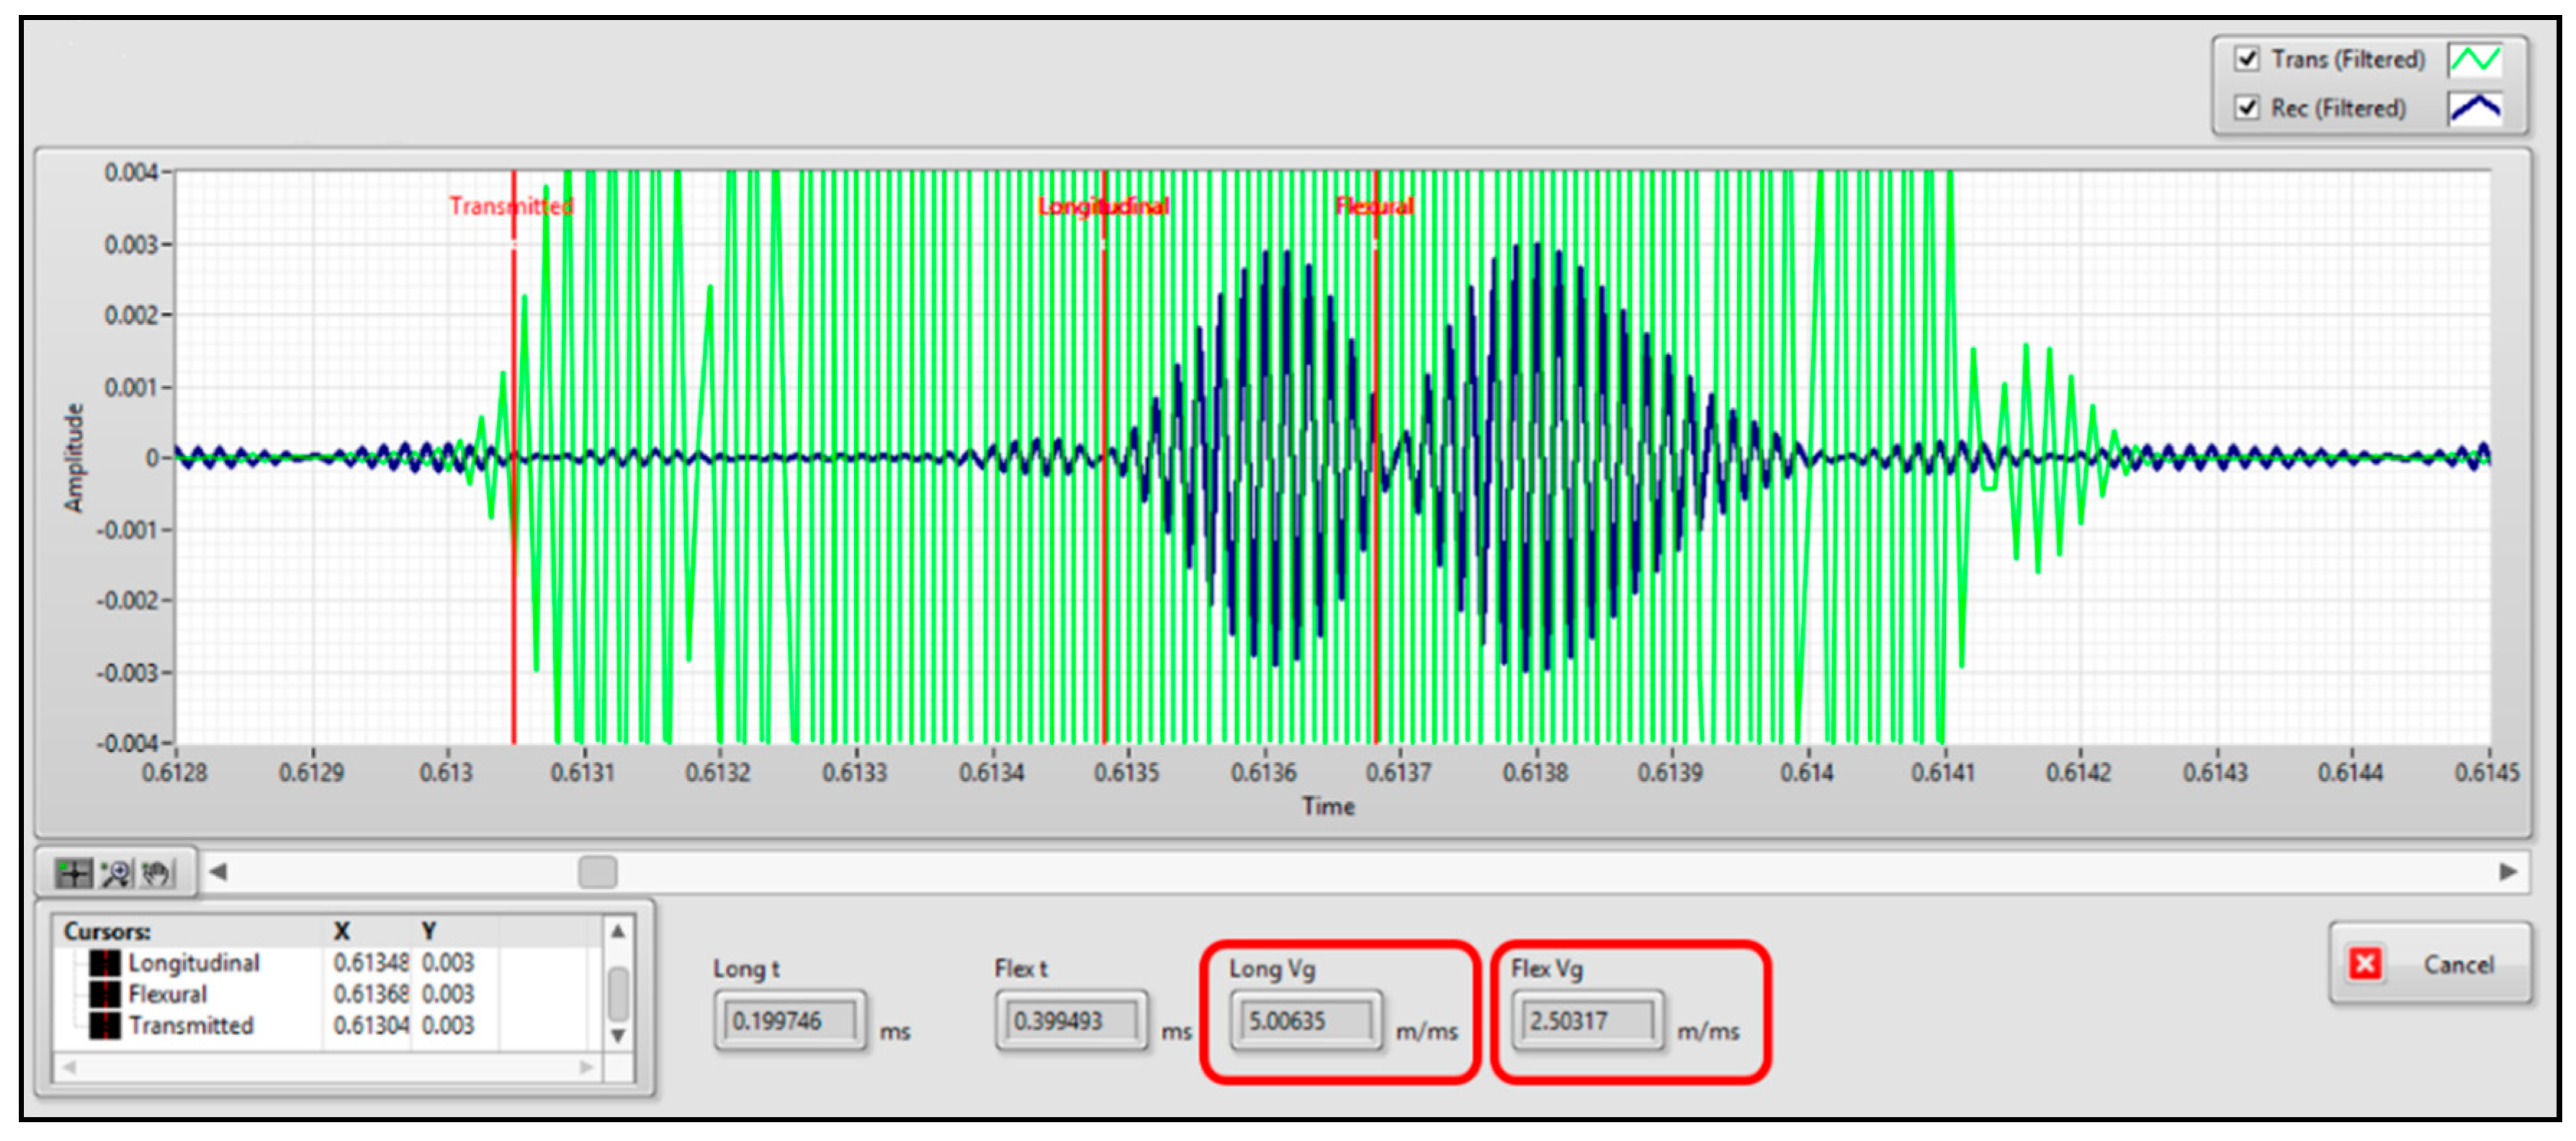The width and height of the screenshot is (2576, 1141).
Task: Open the Rec (Filtered) blue plot style icon
Action: pyautogui.click(x=2474, y=108)
